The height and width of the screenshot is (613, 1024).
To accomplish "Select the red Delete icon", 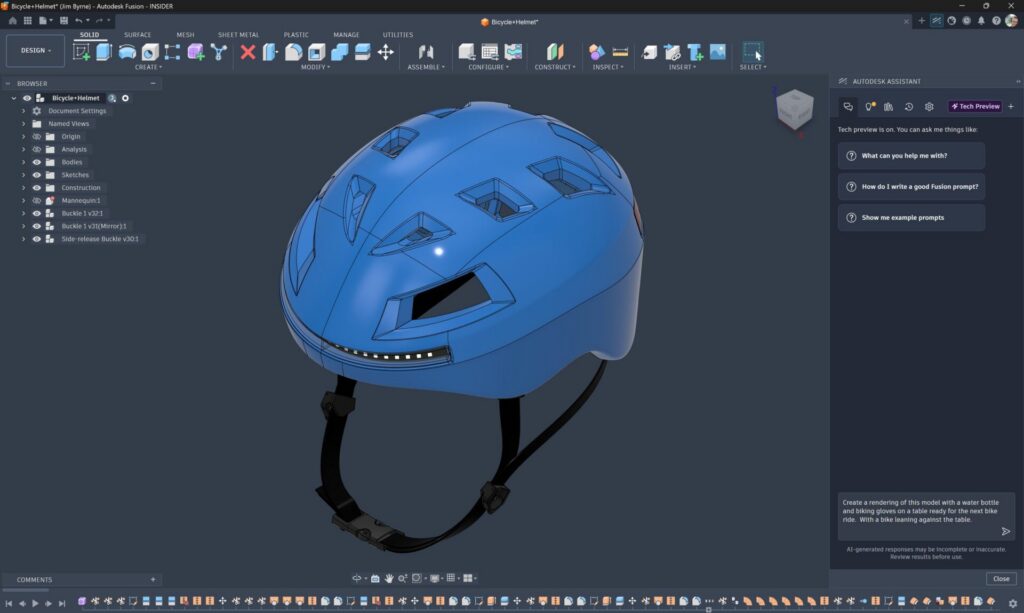I will 248,52.
